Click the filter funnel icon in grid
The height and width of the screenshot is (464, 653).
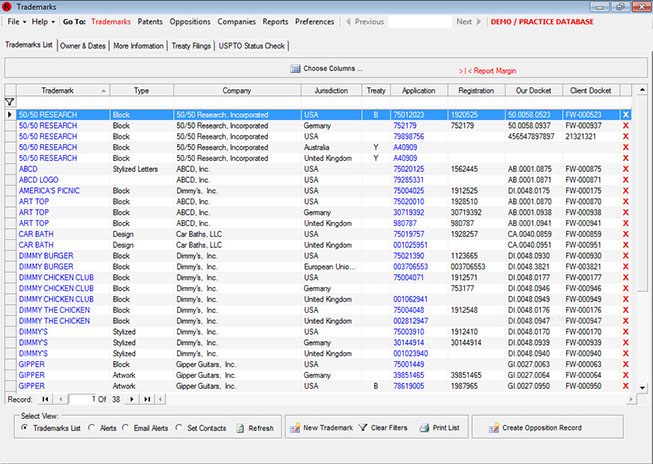(10, 102)
